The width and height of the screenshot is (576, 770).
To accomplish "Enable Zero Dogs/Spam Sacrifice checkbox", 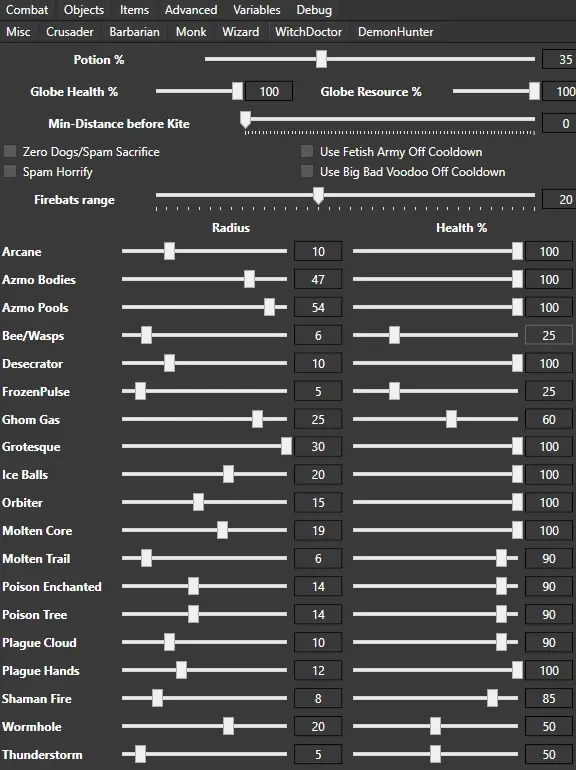I will click(10, 151).
